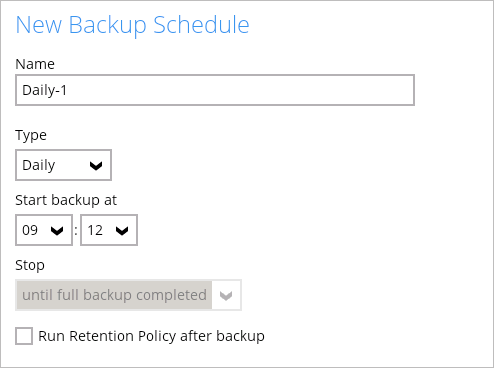Image resolution: width=494 pixels, height=368 pixels.
Task: Click the 'Daily-1' text in Name box
Action: [x=45, y=90]
